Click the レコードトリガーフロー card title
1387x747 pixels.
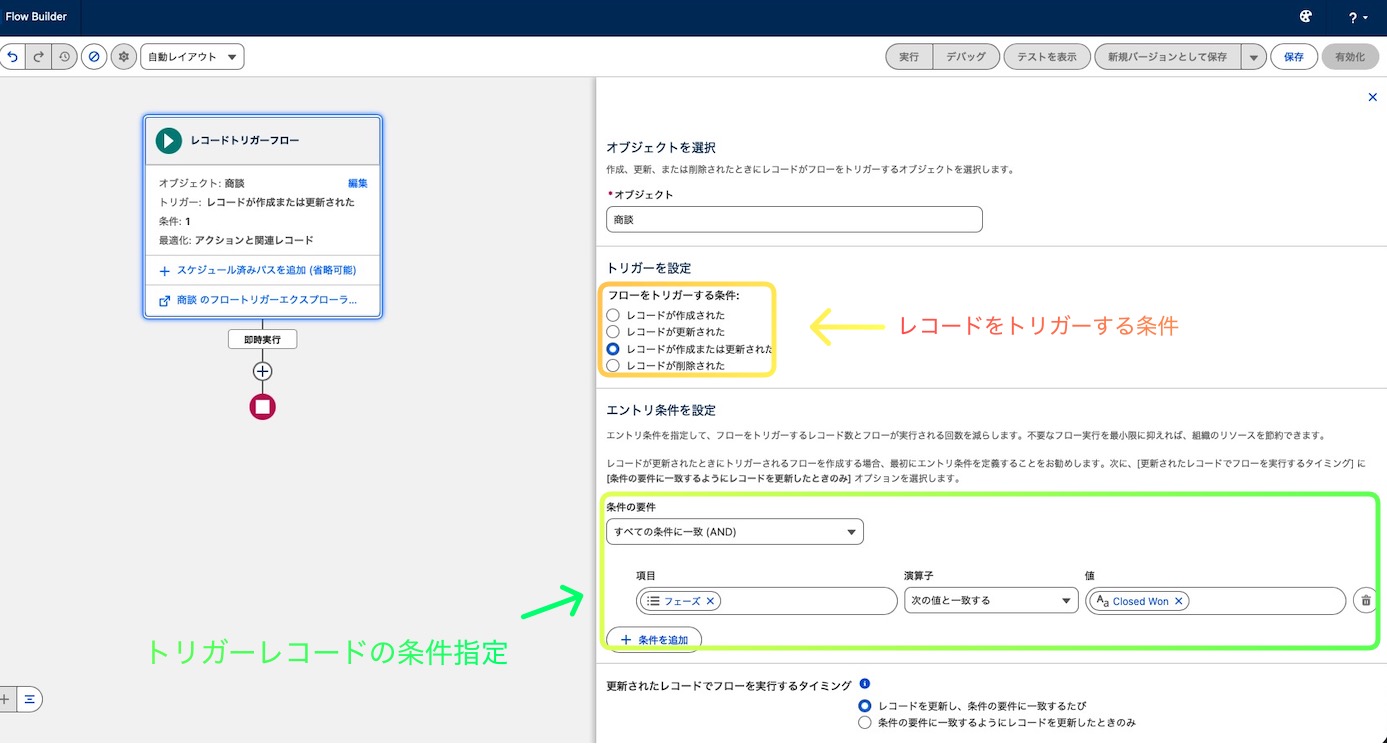pos(245,141)
